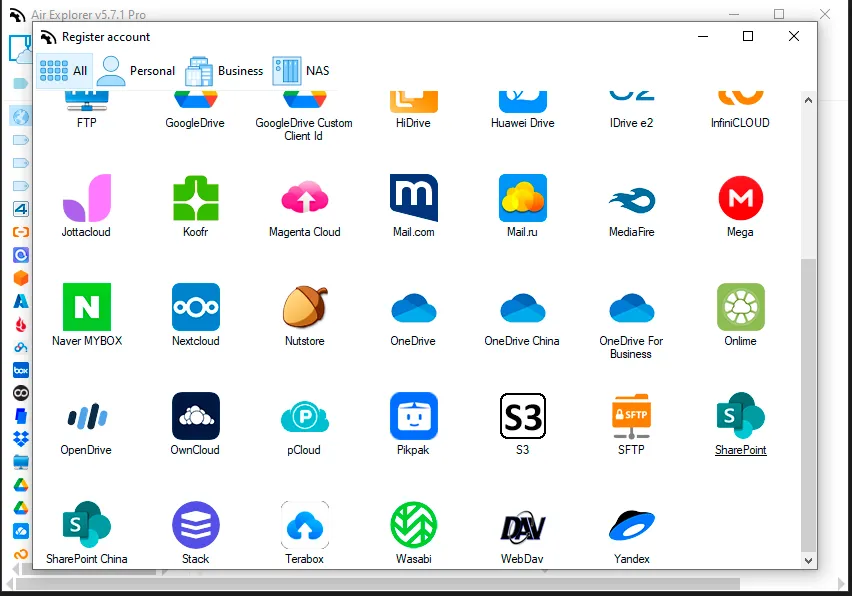852x596 pixels.
Task: Choose the S3 storage icon
Action: click(523, 416)
